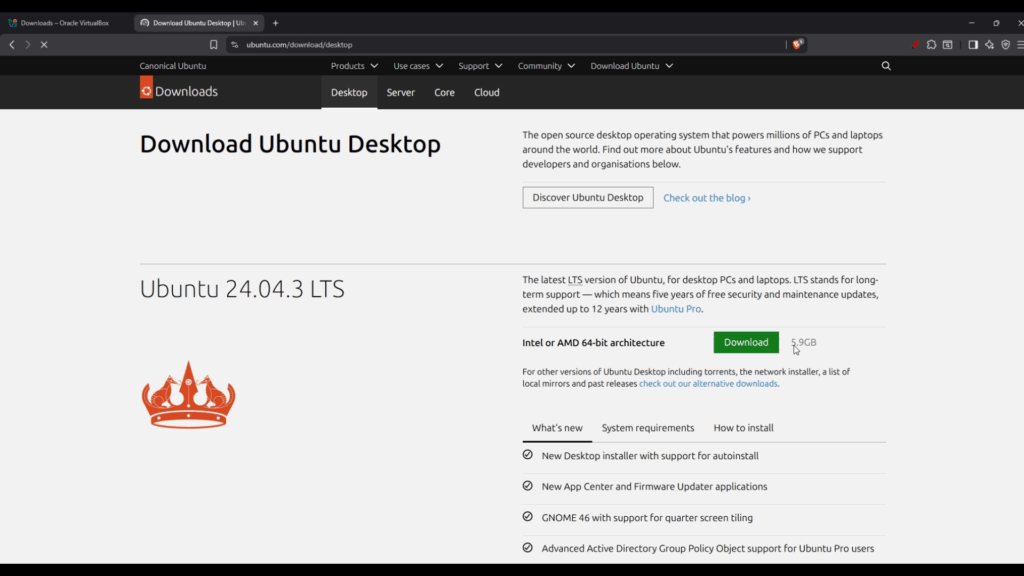Screen dimensions: 1024x576
Task: Toggle the browser sidebar icon
Action: [972, 44]
